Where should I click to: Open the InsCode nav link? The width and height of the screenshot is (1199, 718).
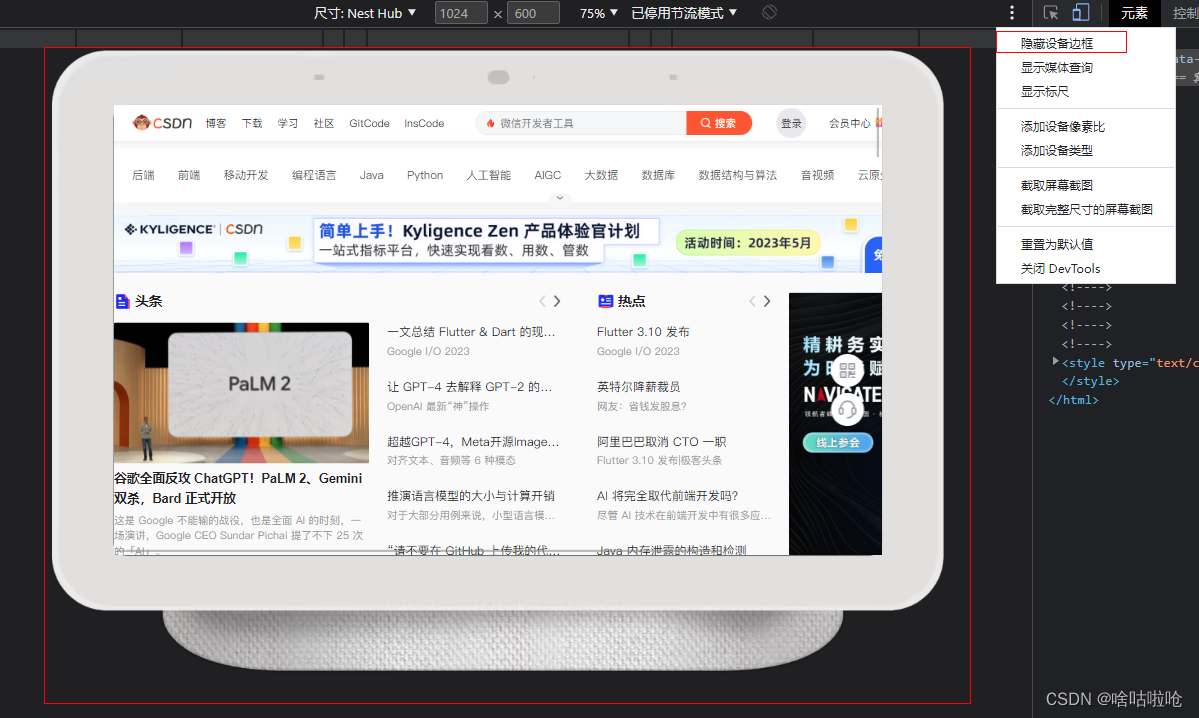[424, 123]
